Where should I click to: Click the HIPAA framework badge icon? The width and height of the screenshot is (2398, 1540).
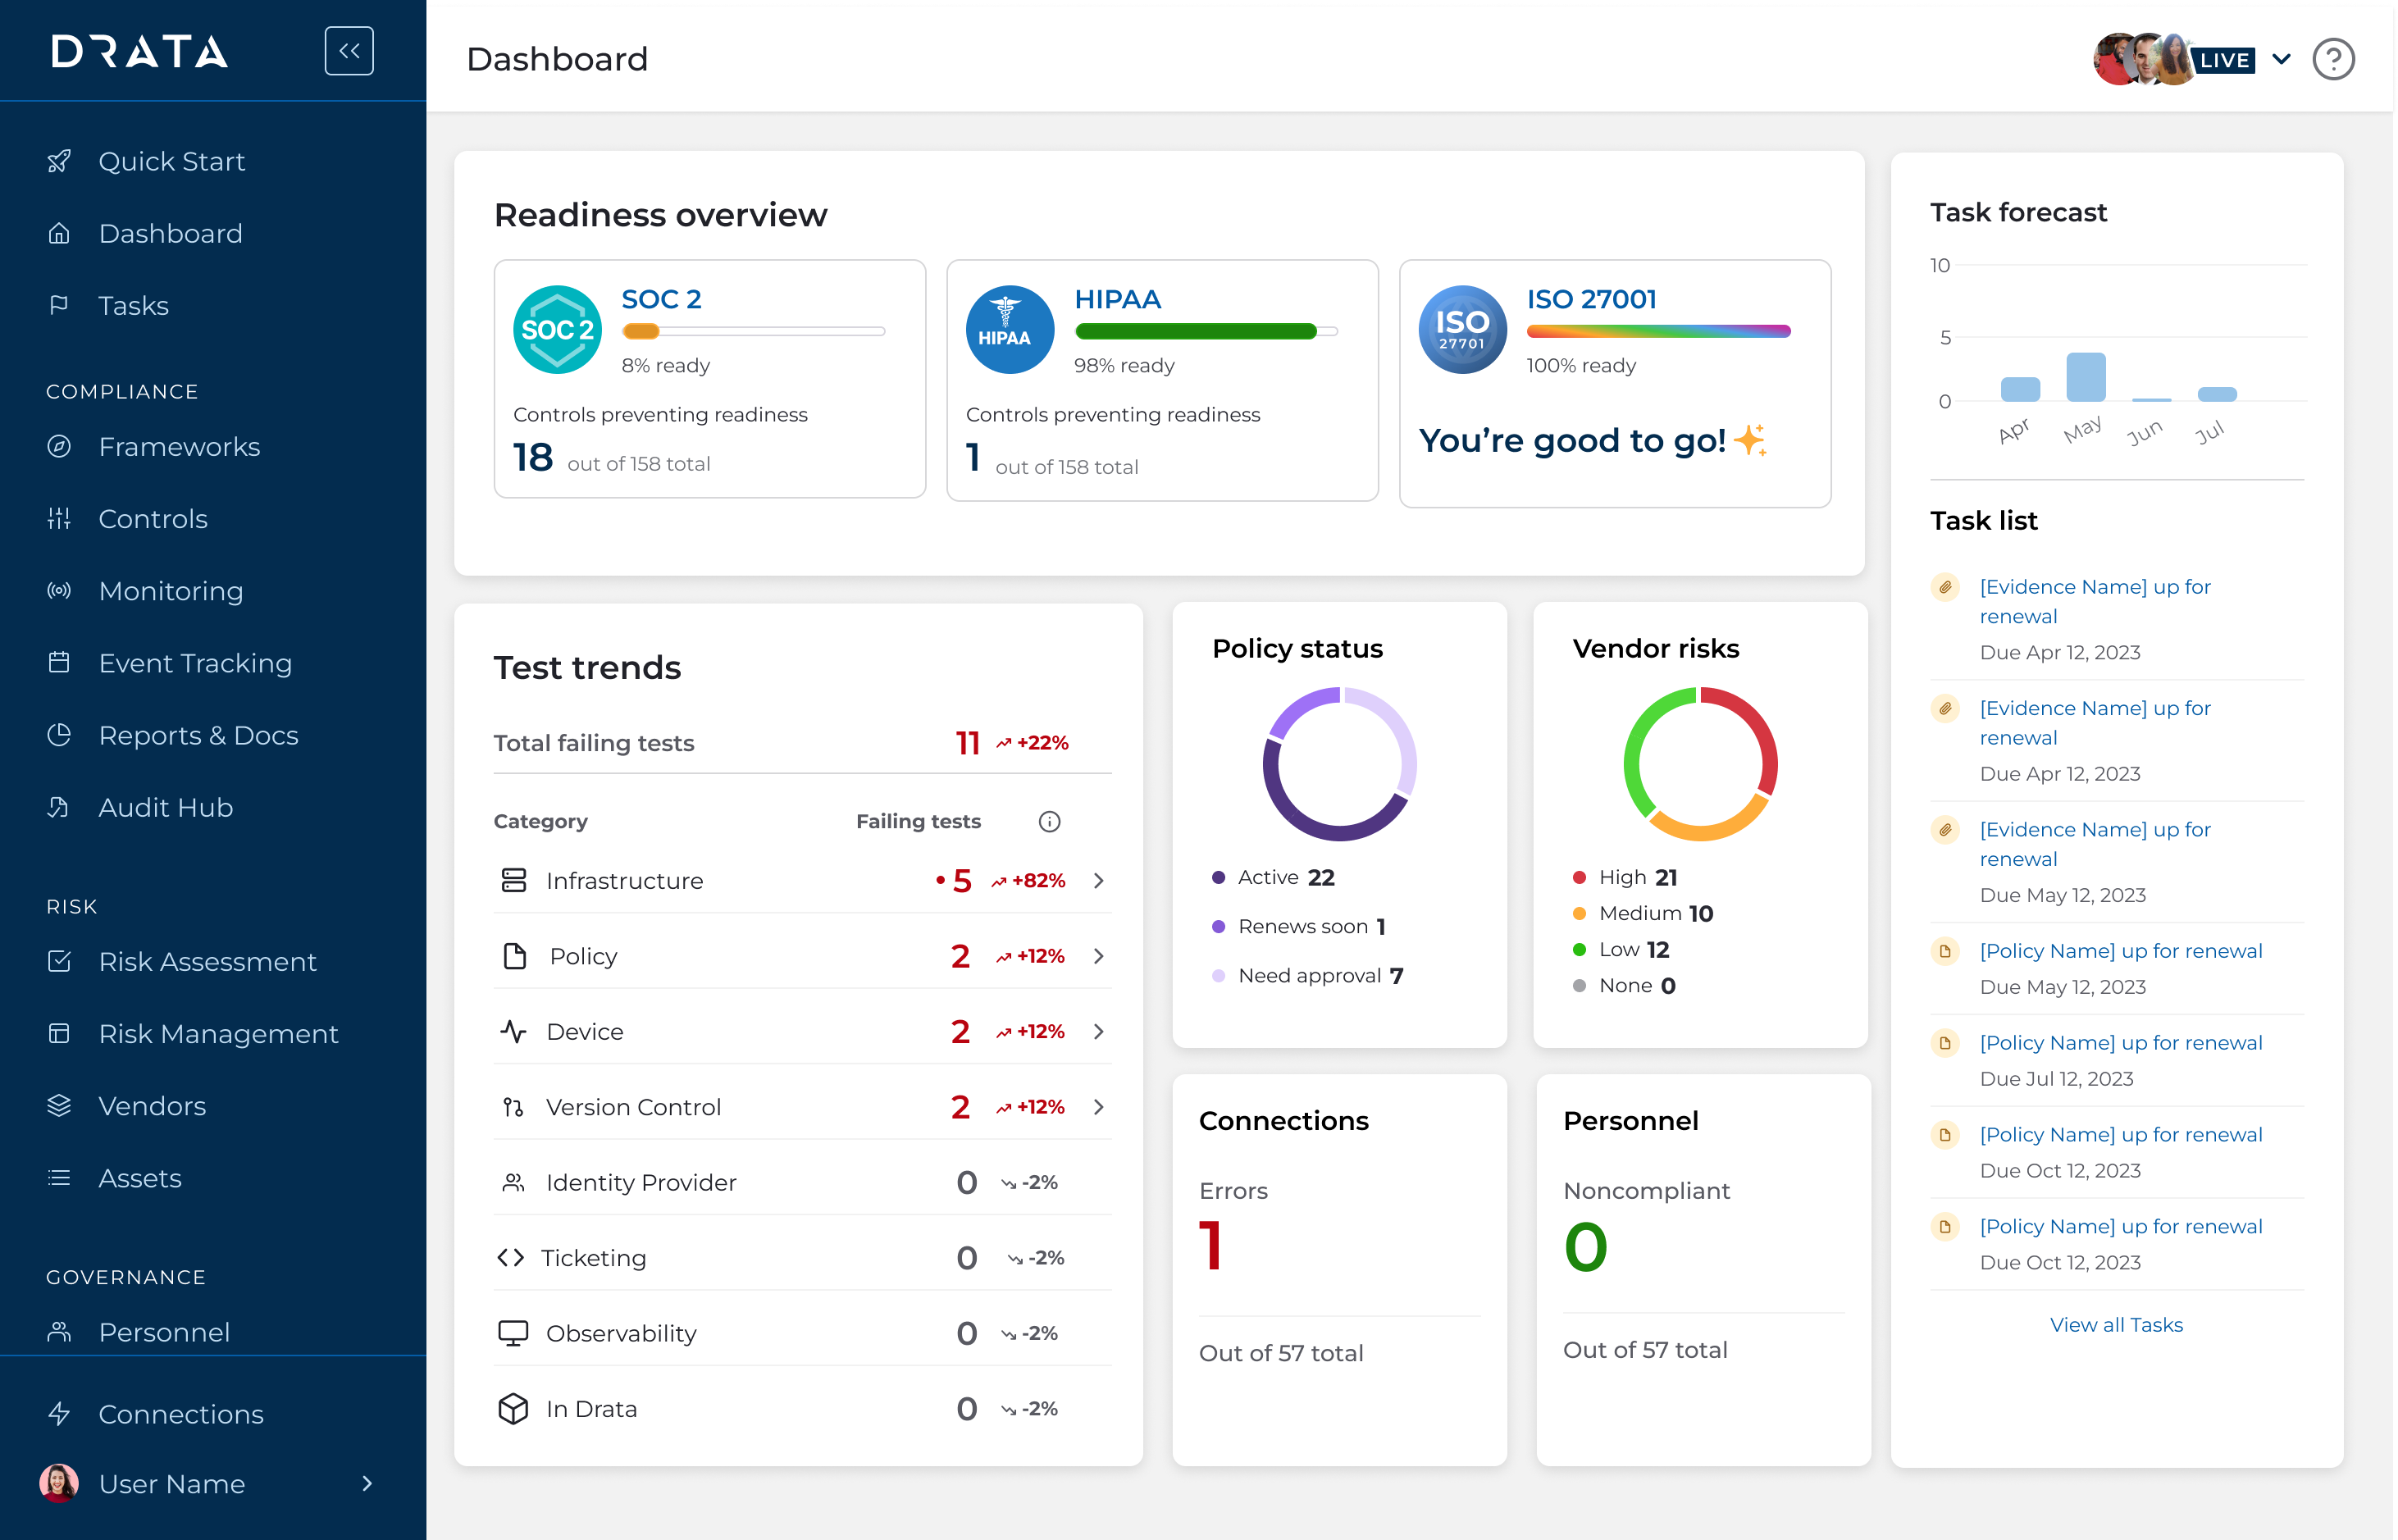pyautogui.click(x=1009, y=330)
